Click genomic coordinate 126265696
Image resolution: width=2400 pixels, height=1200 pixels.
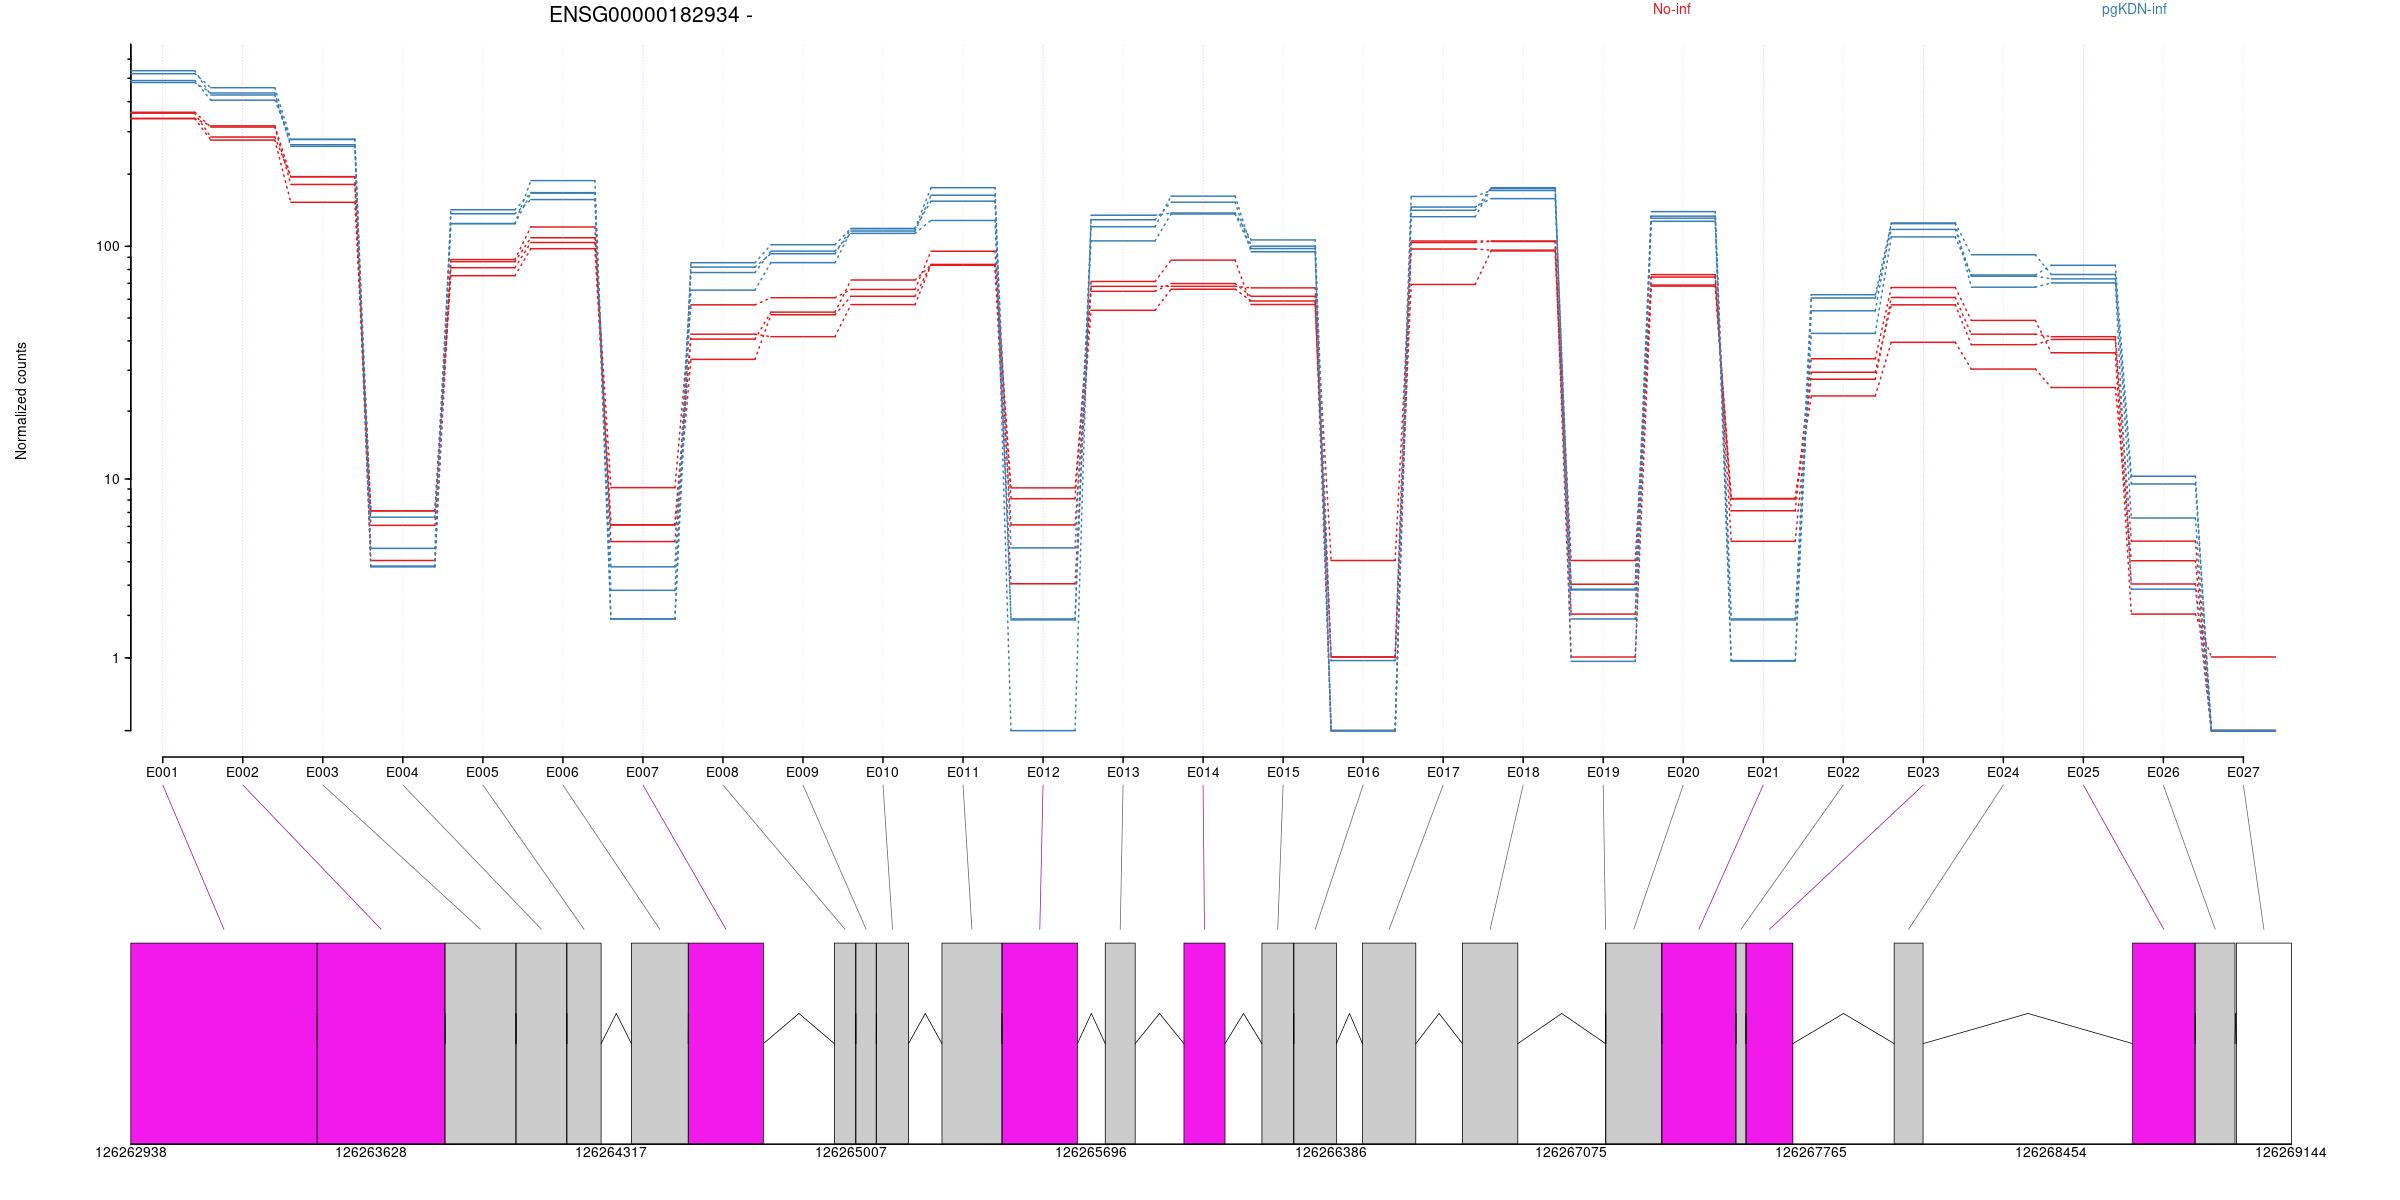pyautogui.click(x=1090, y=1152)
